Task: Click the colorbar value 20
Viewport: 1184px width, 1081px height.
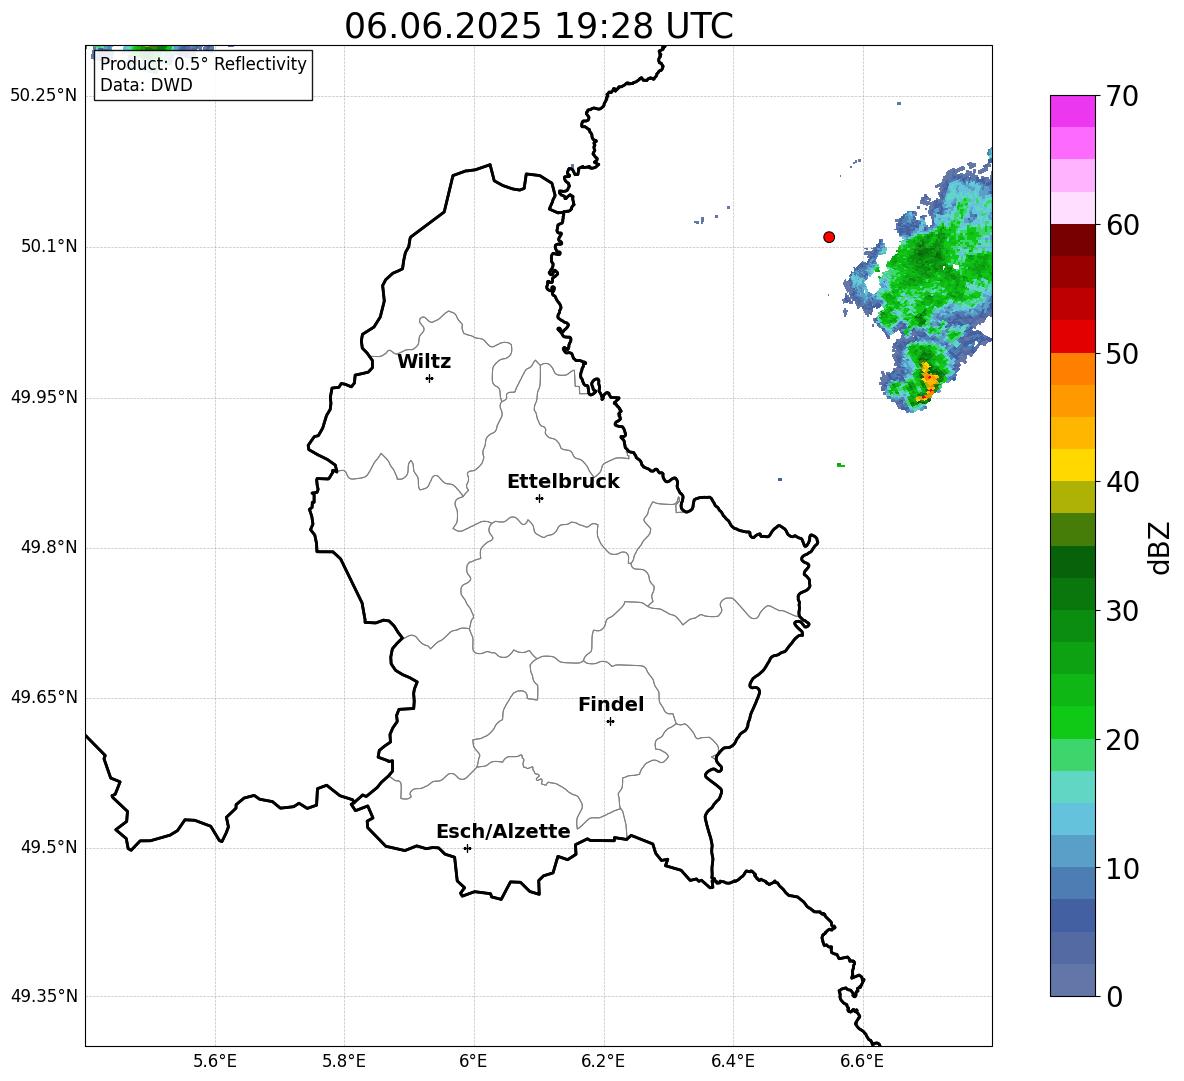Action: point(1122,739)
